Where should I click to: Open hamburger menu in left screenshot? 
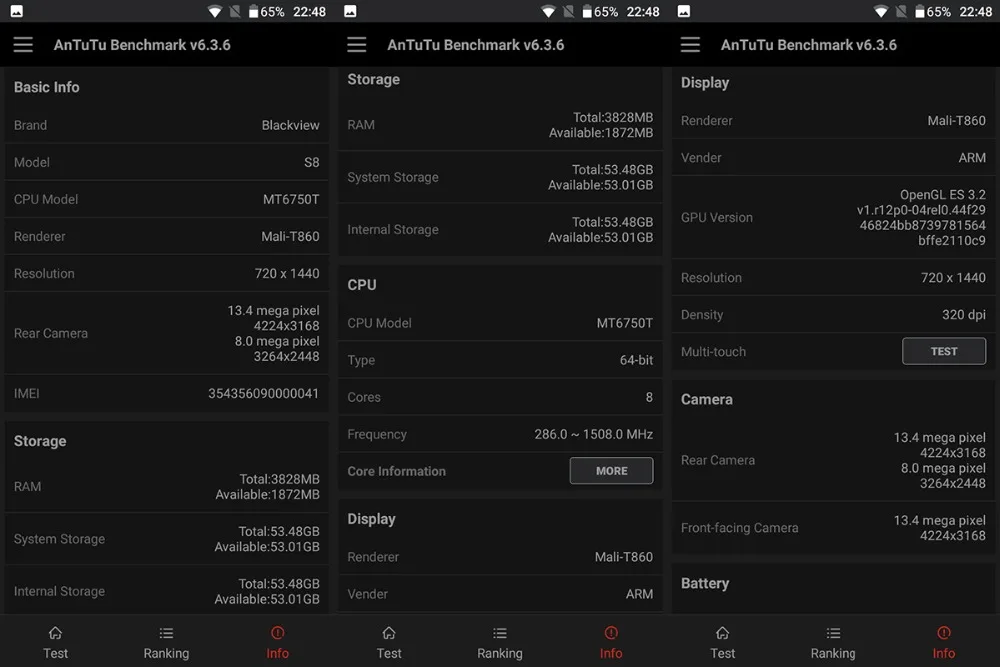(23, 45)
